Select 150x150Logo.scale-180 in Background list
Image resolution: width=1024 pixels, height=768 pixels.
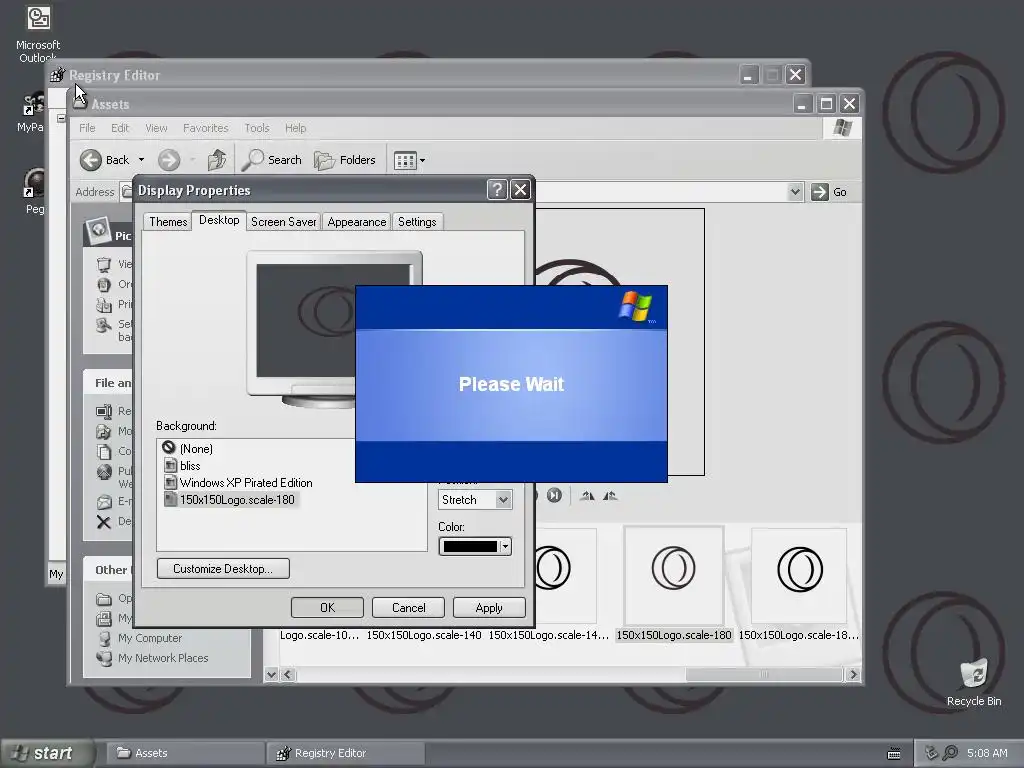(x=229, y=500)
